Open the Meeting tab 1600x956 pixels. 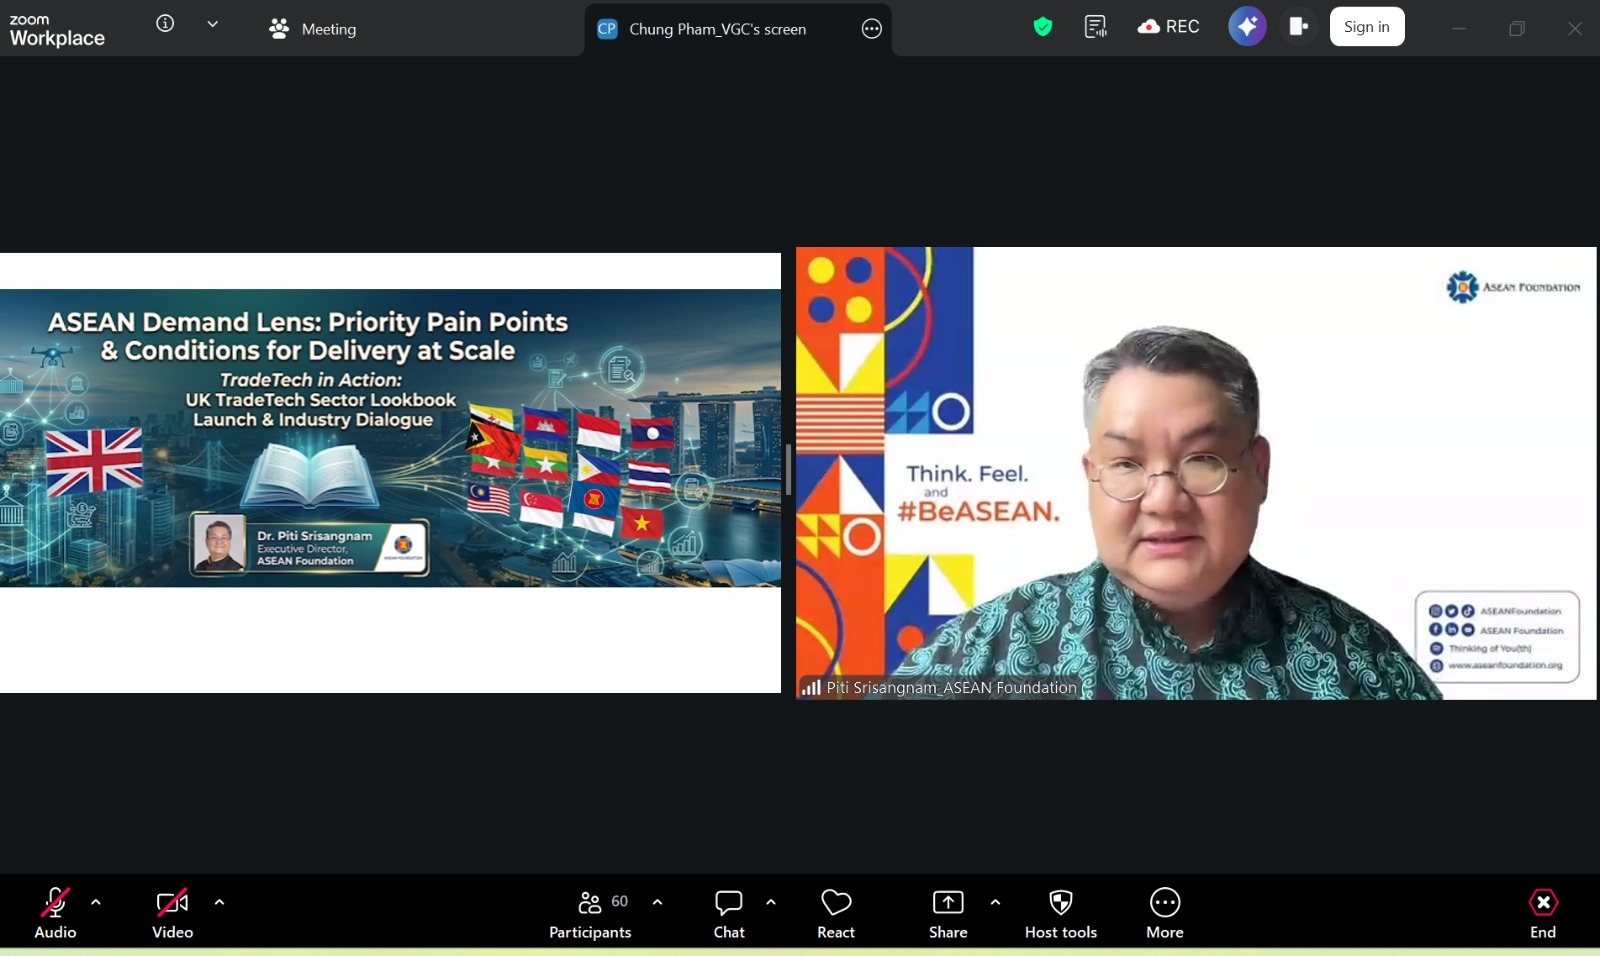(312, 29)
